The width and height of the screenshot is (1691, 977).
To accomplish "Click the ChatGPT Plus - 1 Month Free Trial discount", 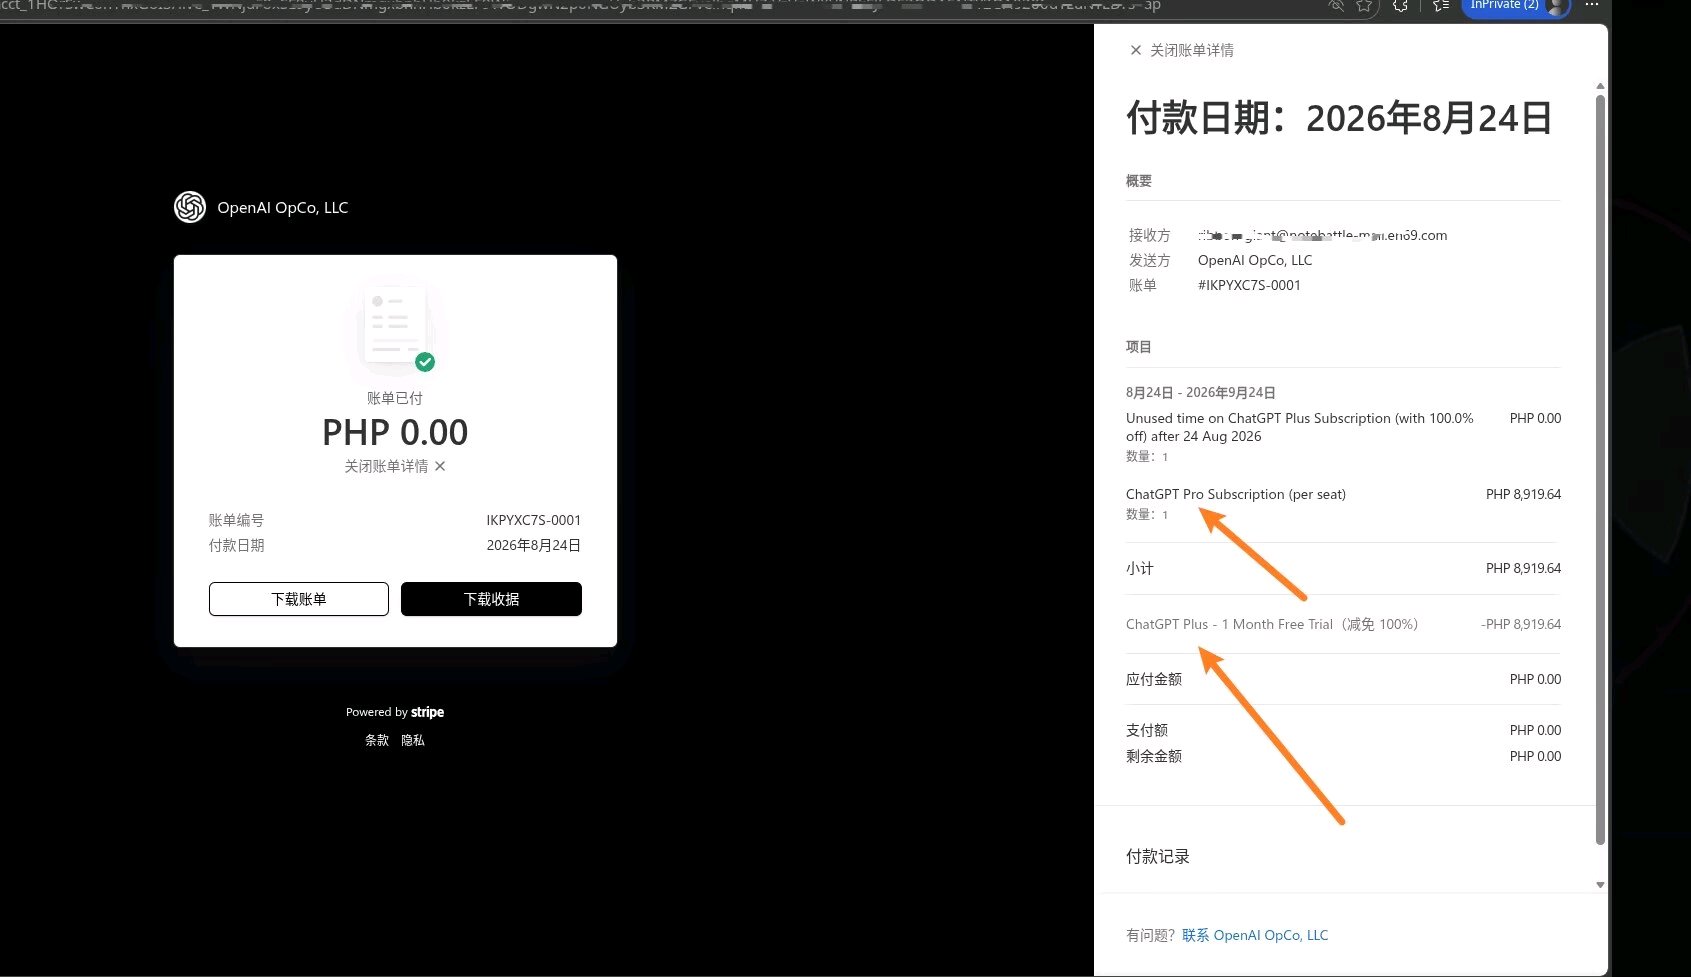I will coord(1272,624).
